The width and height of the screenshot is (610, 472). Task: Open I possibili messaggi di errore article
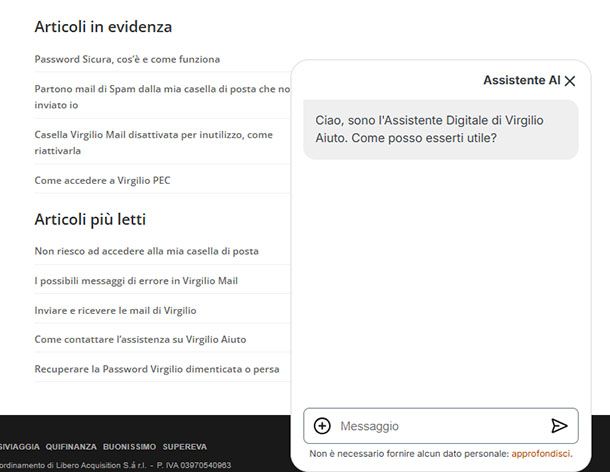point(136,281)
